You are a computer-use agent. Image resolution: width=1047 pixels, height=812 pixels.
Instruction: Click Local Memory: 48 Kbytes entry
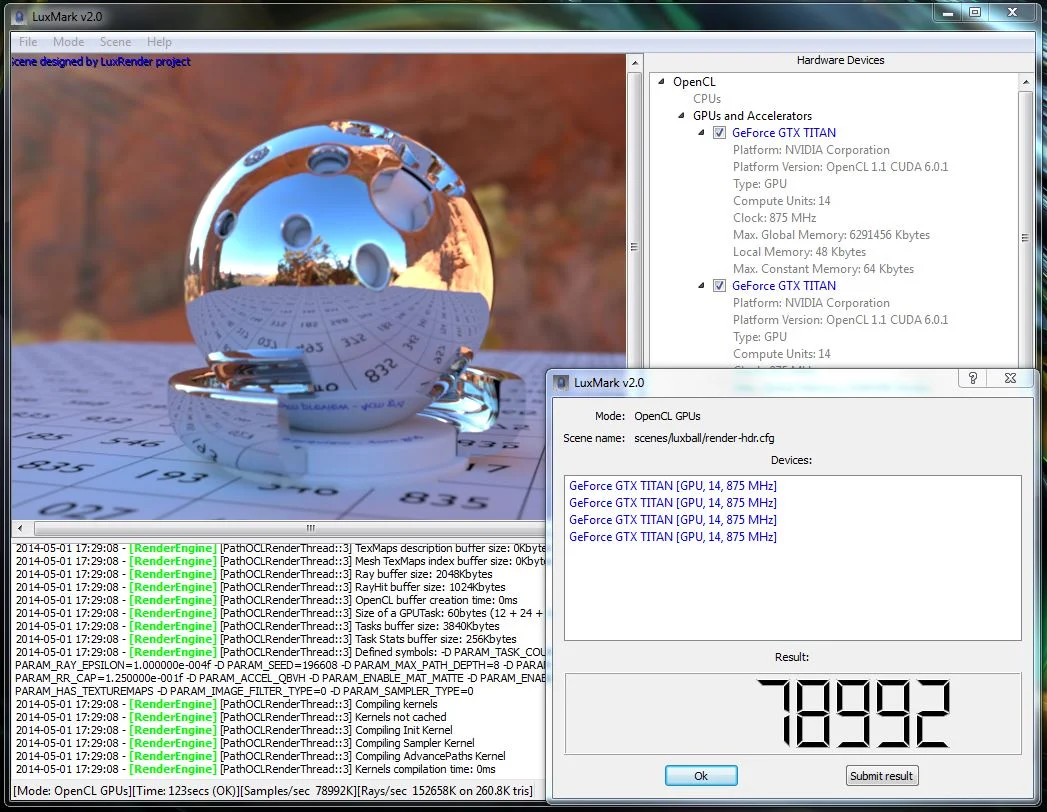(799, 252)
